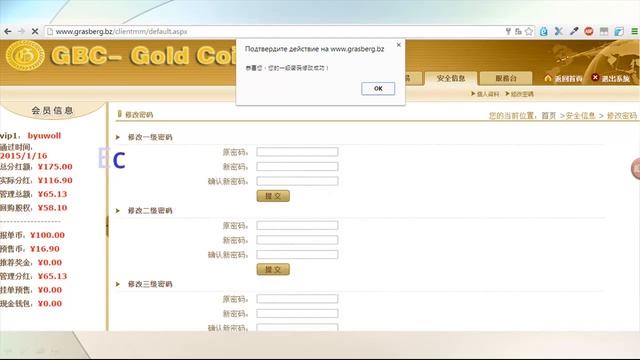
Task: Focus 原密码 field under 修改二级密码
Action: [297, 225]
